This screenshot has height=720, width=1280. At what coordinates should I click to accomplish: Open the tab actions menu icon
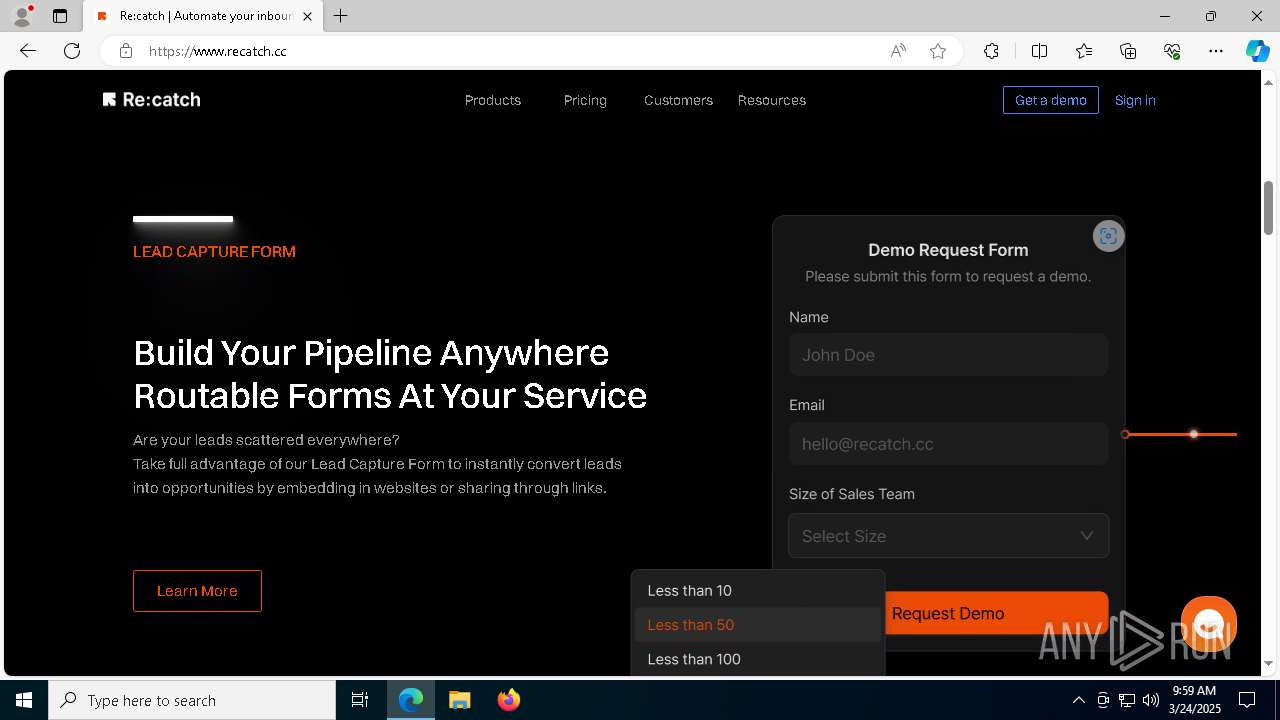[60, 16]
